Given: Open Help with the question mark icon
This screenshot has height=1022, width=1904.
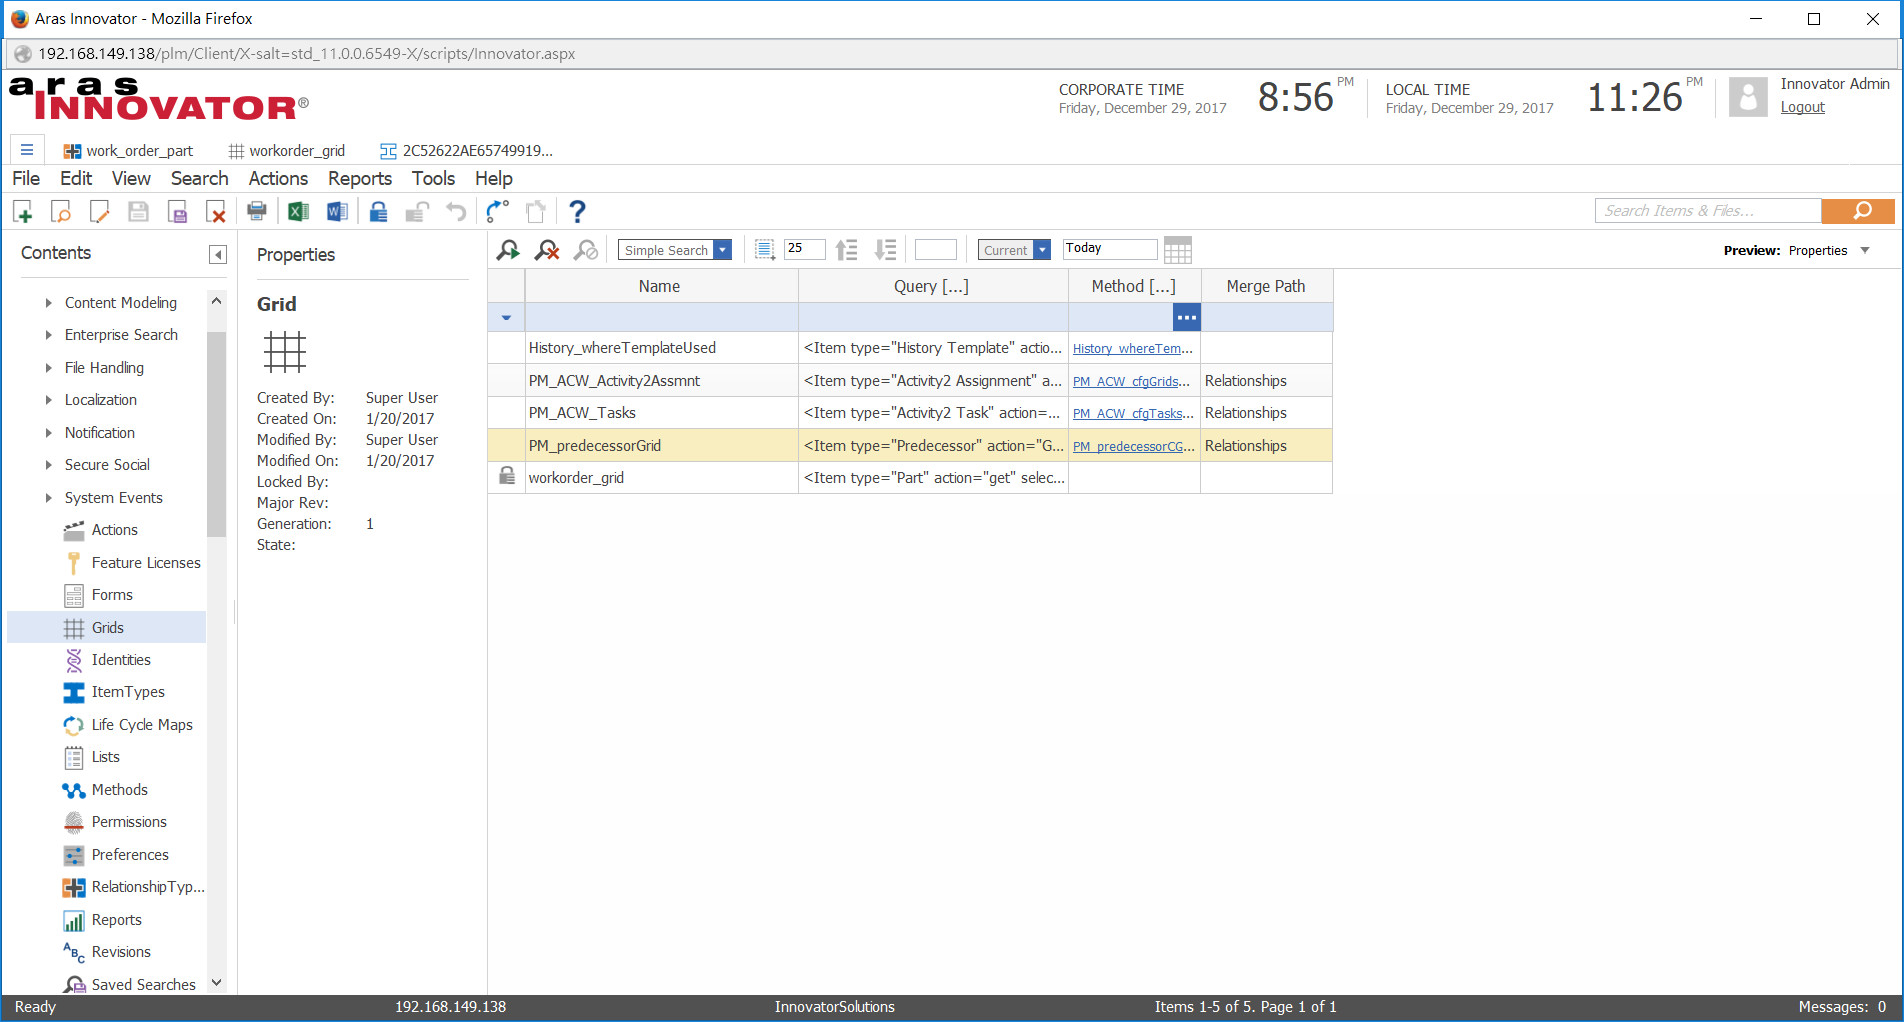Looking at the screenshot, I should [x=577, y=211].
